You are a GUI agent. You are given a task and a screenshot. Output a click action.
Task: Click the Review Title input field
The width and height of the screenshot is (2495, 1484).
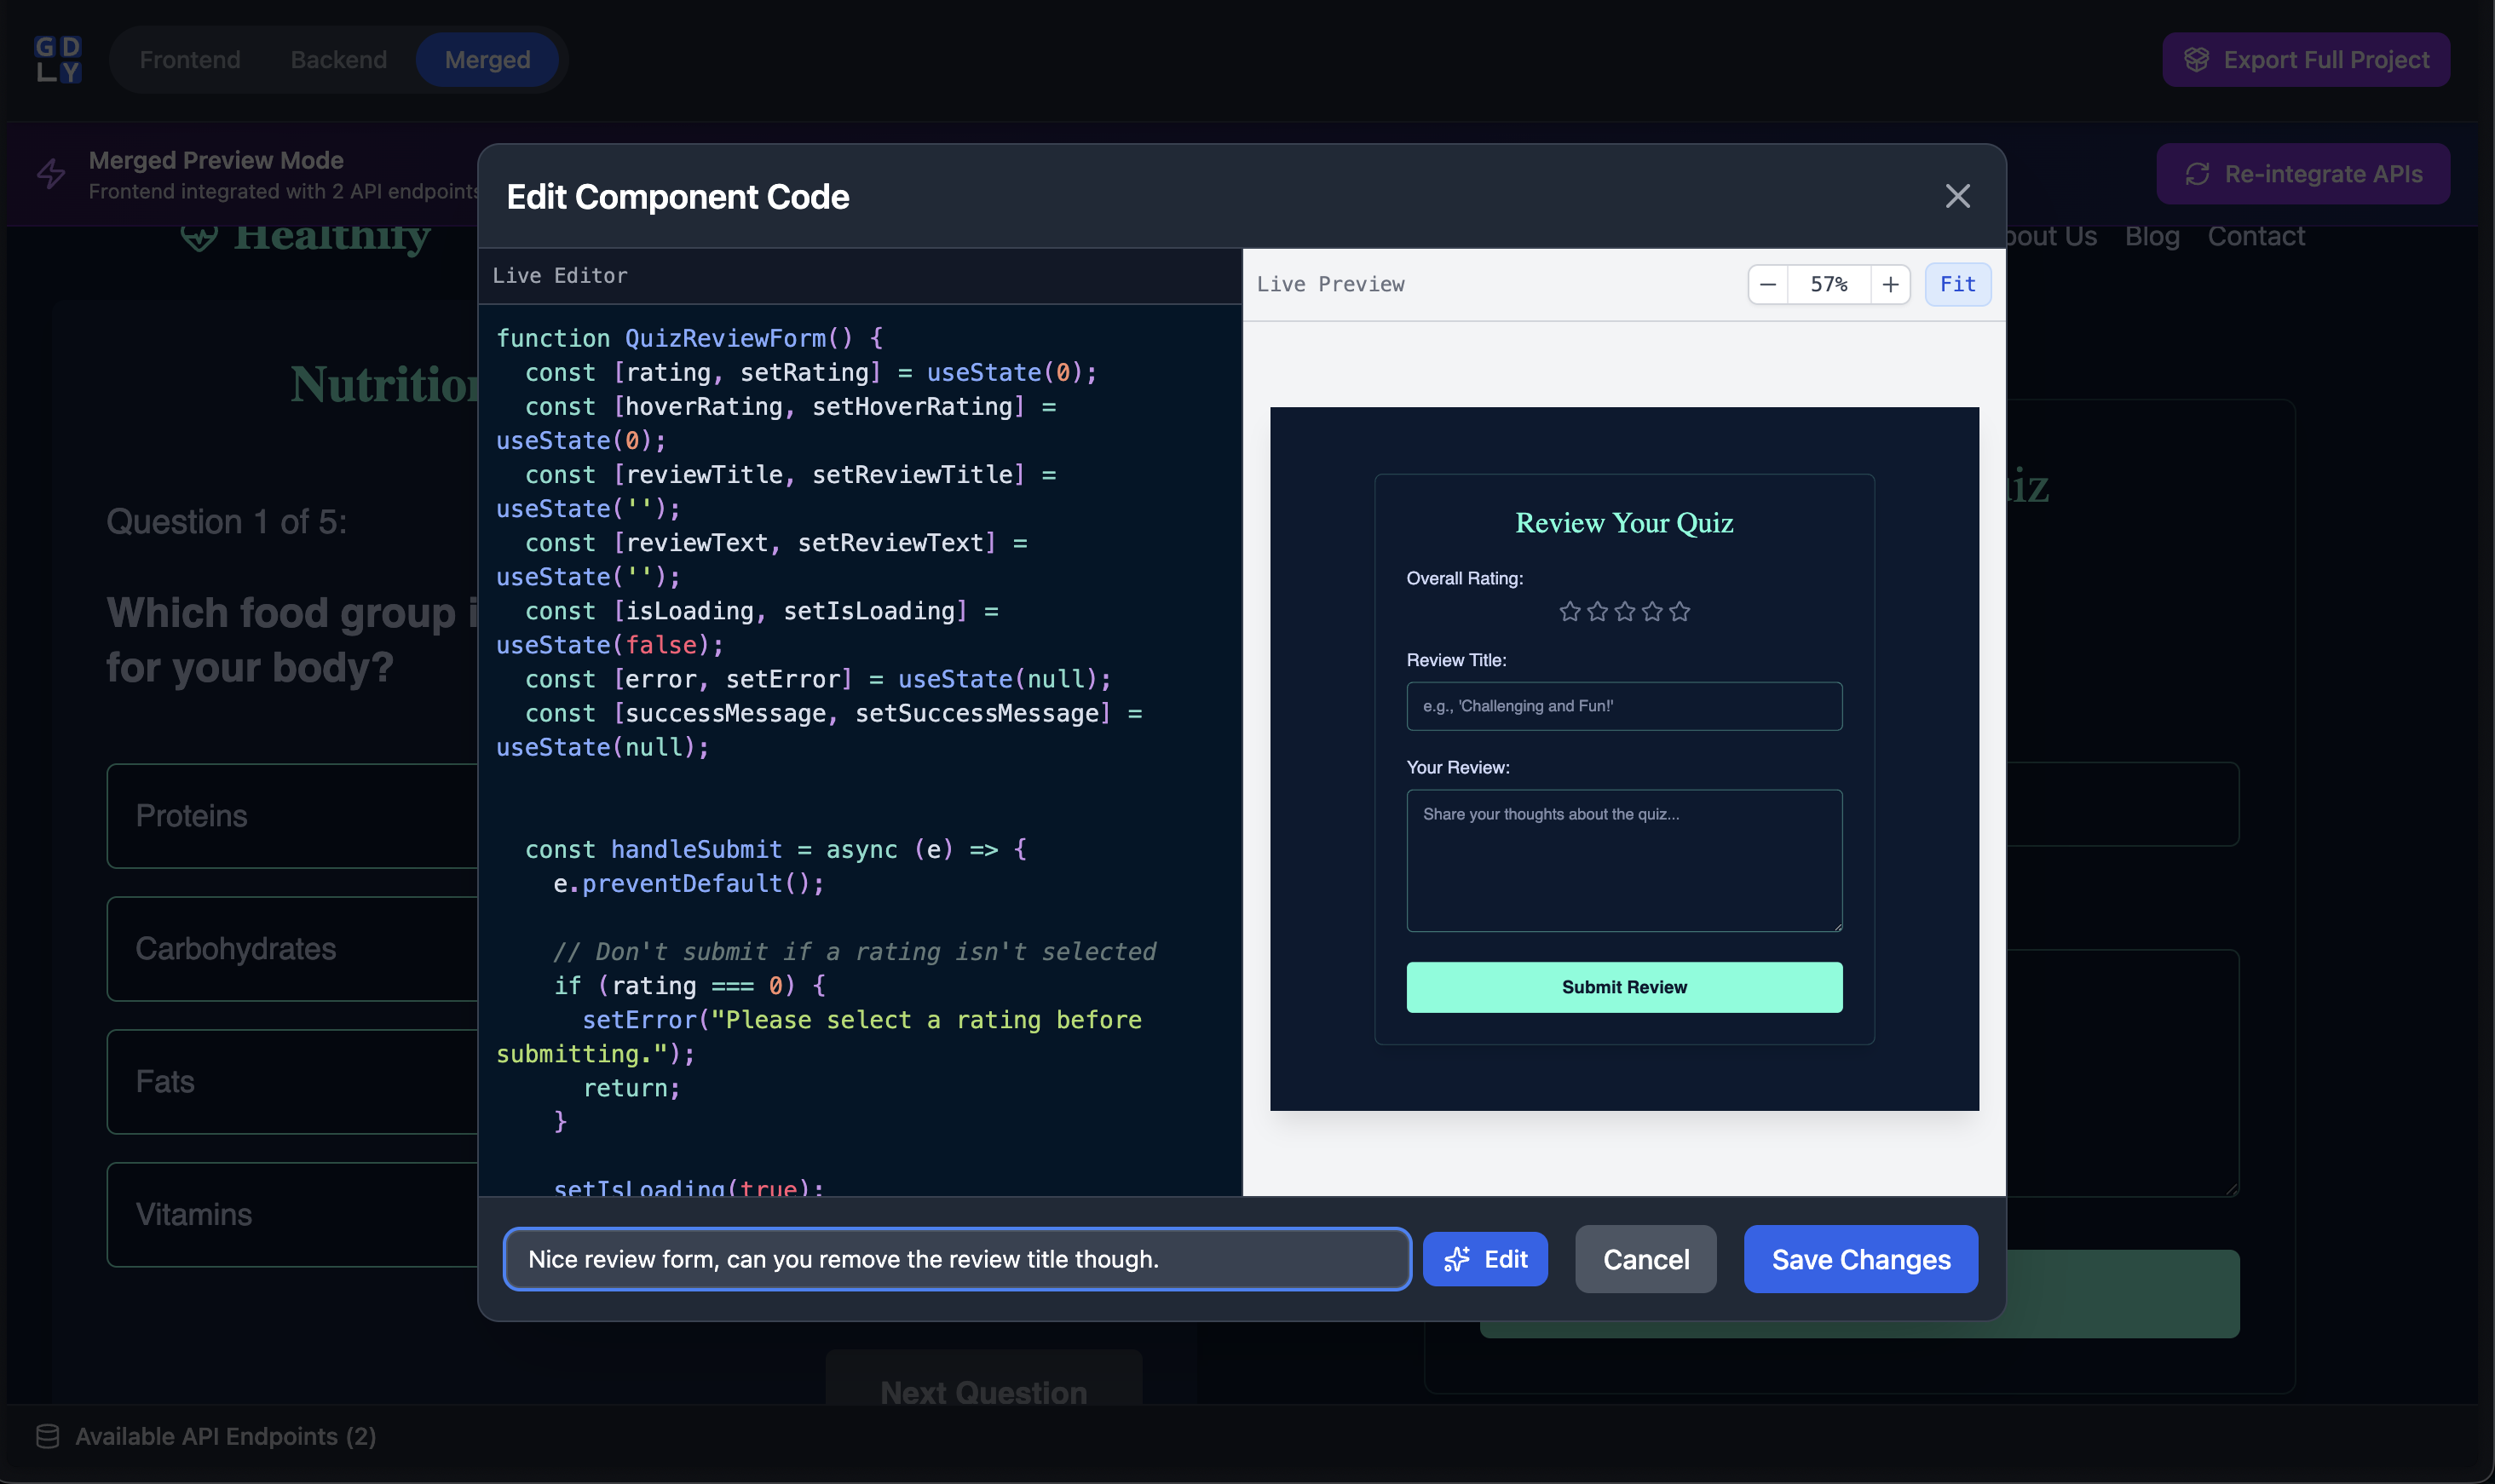[x=1623, y=706]
